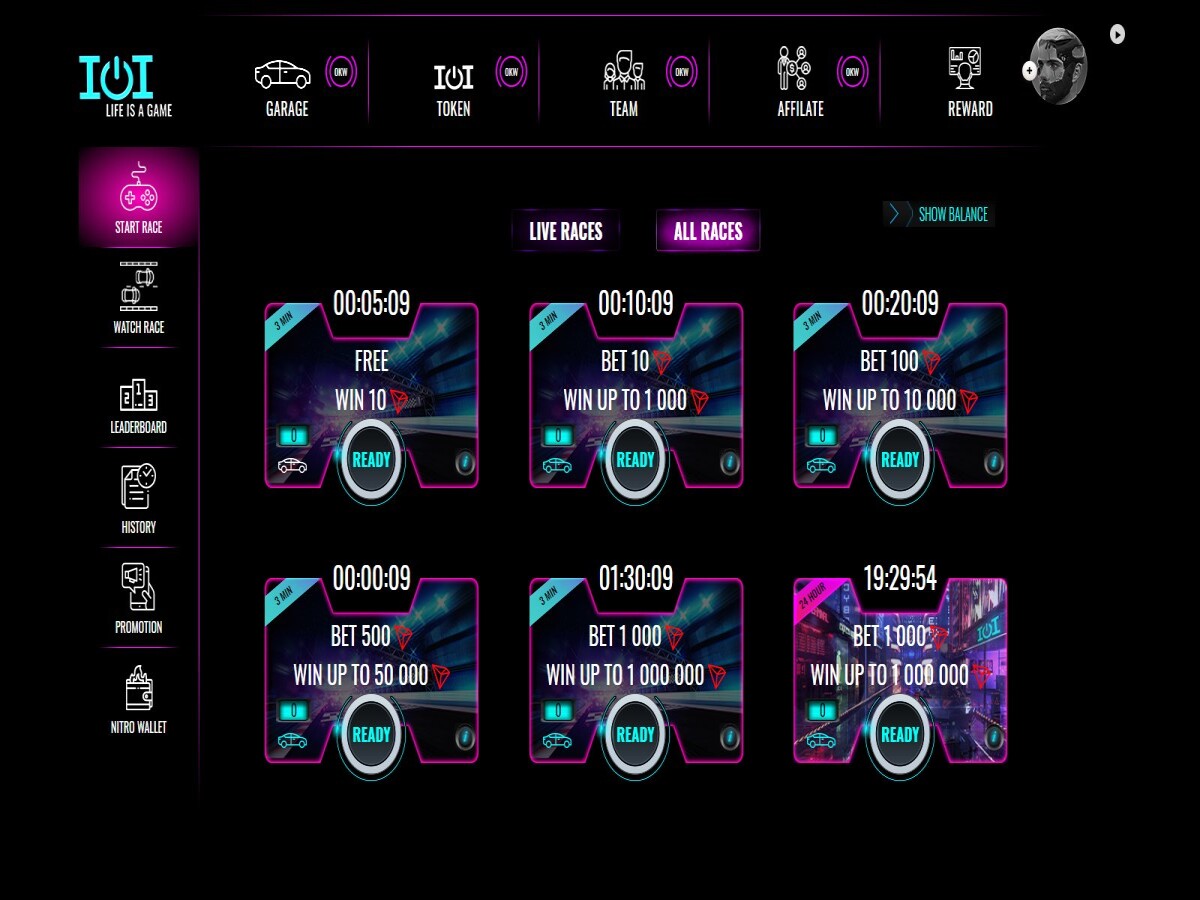
Task: Click the 00:20:09 countdown timer
Action: (900, 303)
